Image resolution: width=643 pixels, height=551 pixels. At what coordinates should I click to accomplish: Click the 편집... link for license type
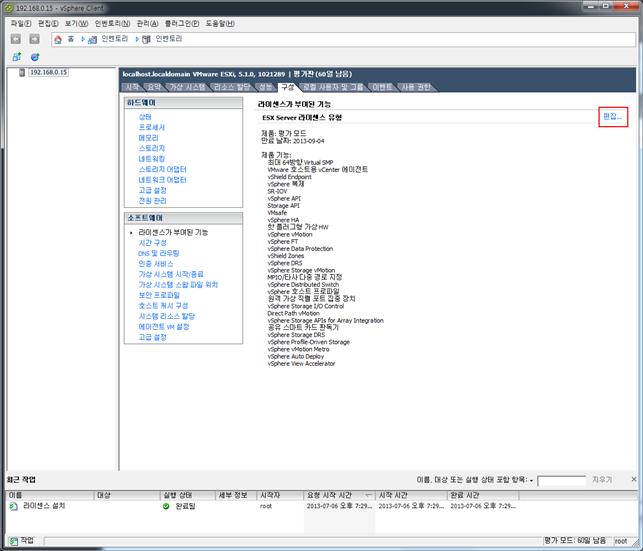click(612, 116)
